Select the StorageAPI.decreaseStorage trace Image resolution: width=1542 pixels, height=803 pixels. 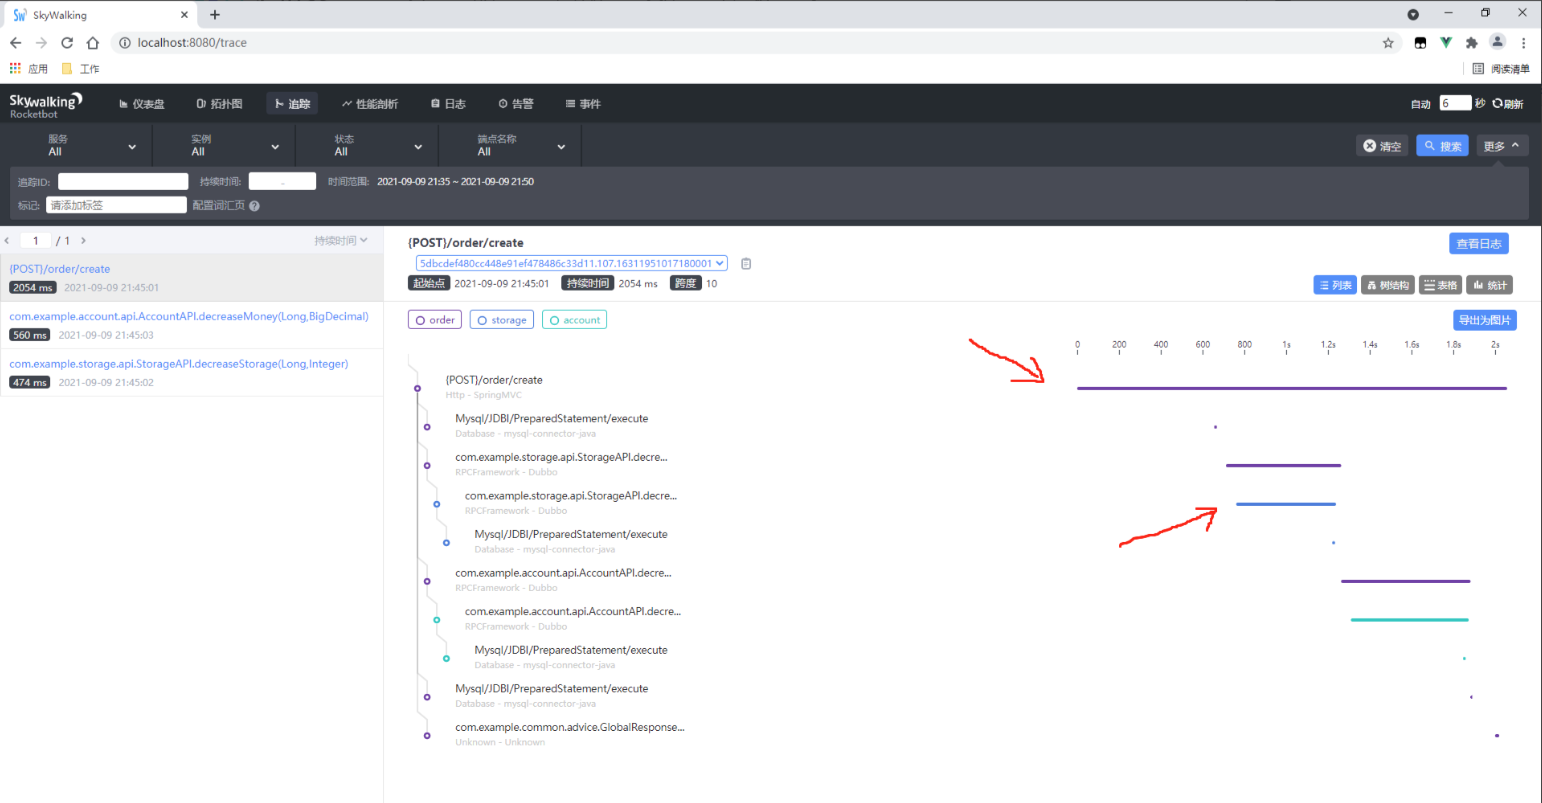click(x=191, y=373)
